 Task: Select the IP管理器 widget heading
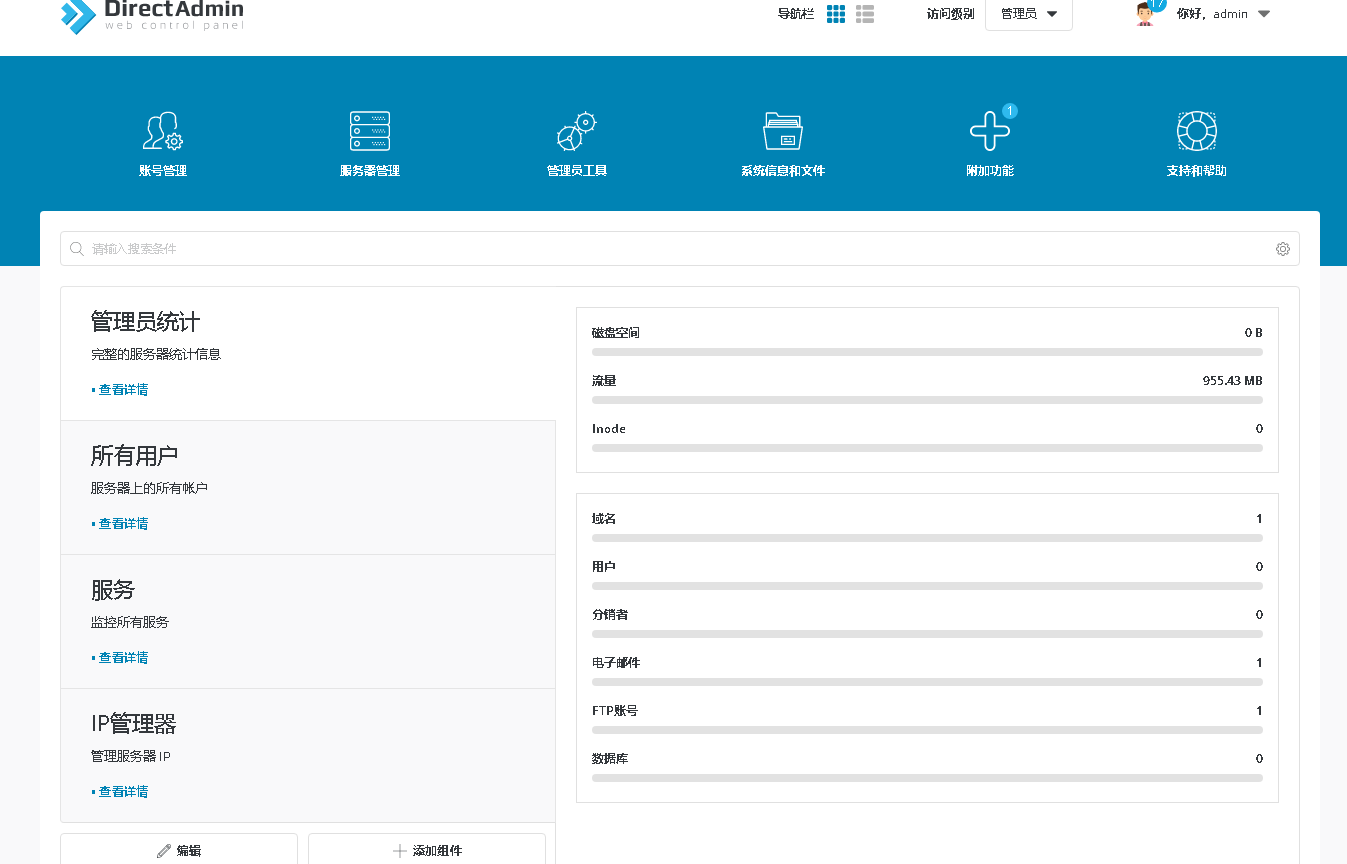coord(134,723)
